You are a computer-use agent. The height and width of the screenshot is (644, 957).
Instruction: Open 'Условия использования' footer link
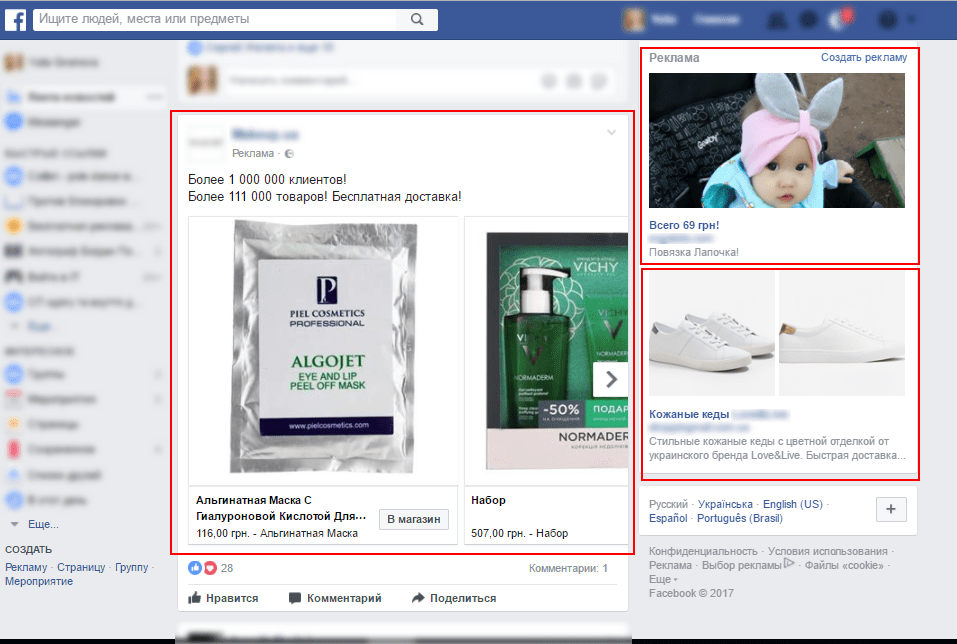[x=828, y=551]
